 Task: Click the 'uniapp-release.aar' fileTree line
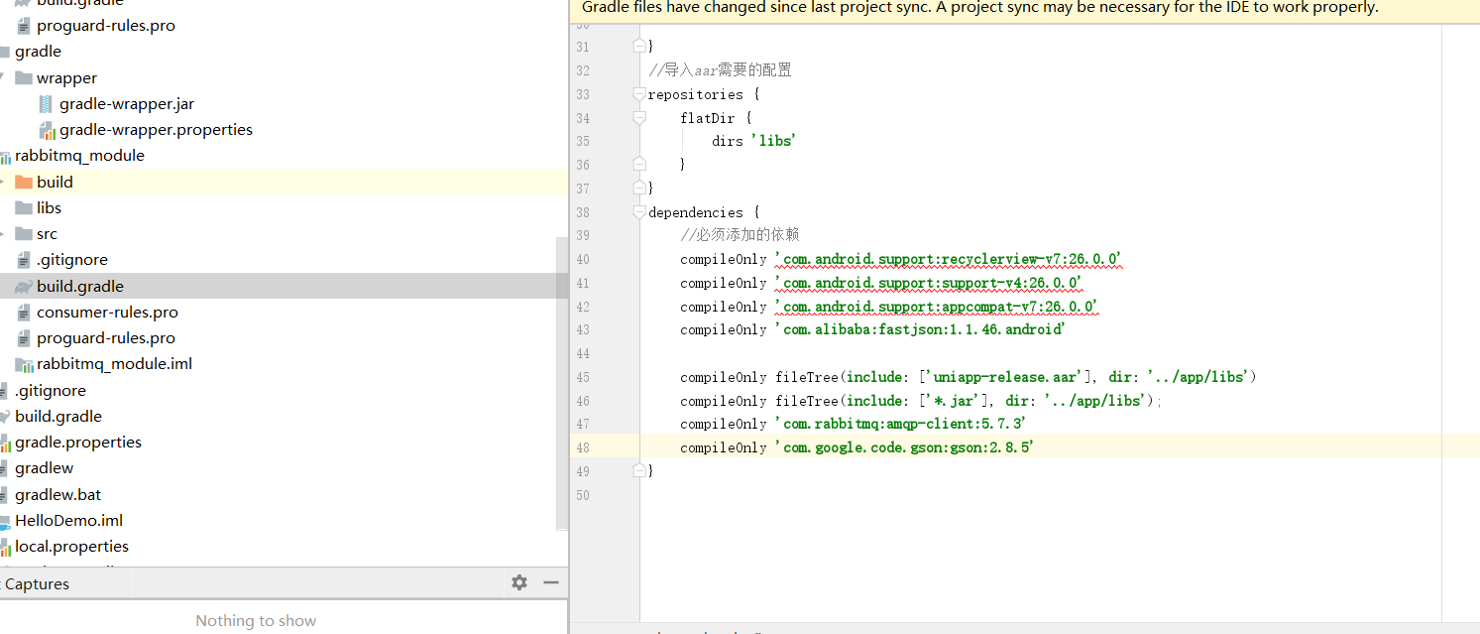pyautogui.click(x=968, y=377)
